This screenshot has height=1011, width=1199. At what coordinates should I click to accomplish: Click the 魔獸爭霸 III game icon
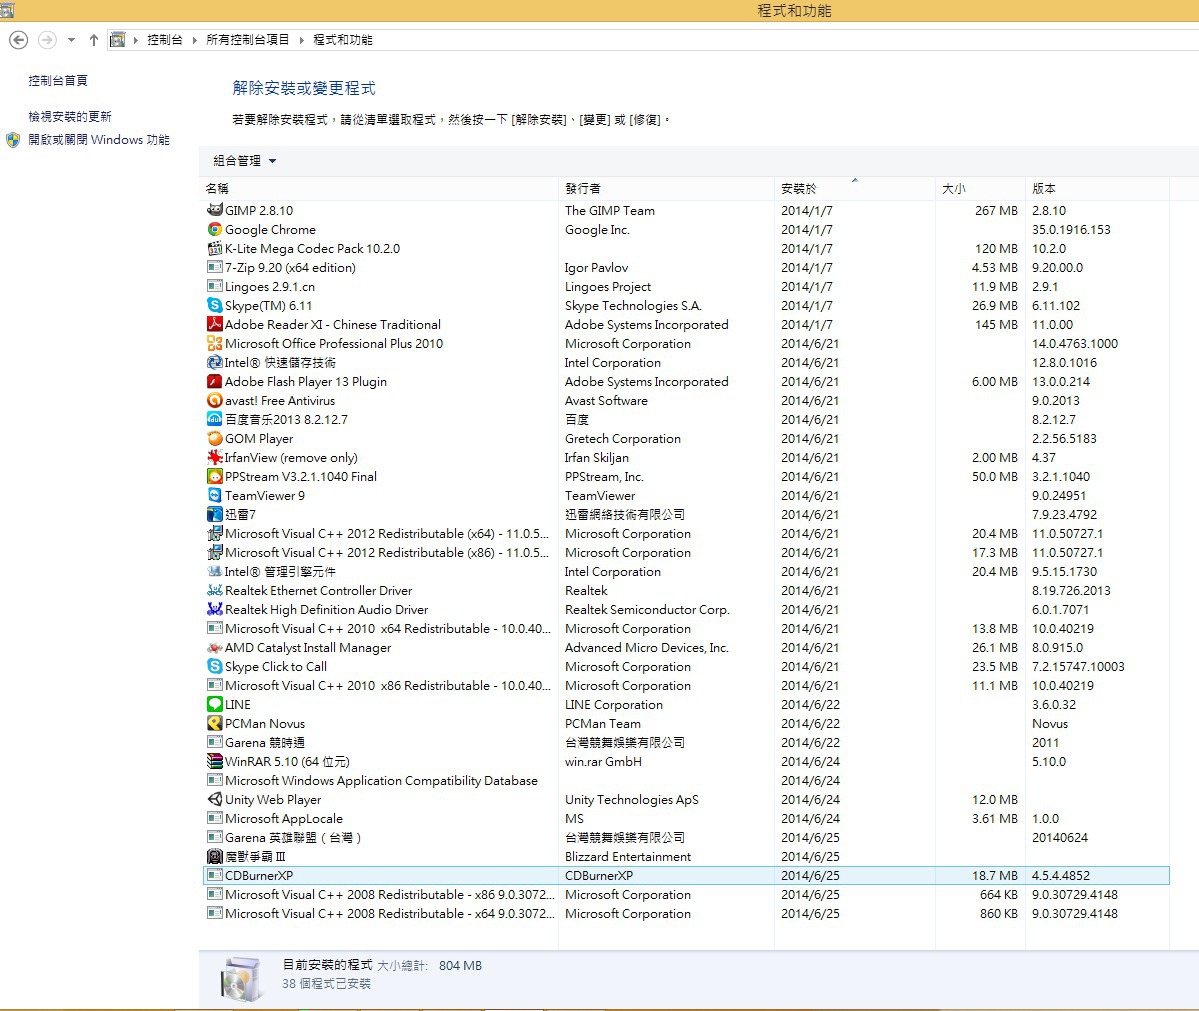[x=215, y=856]
